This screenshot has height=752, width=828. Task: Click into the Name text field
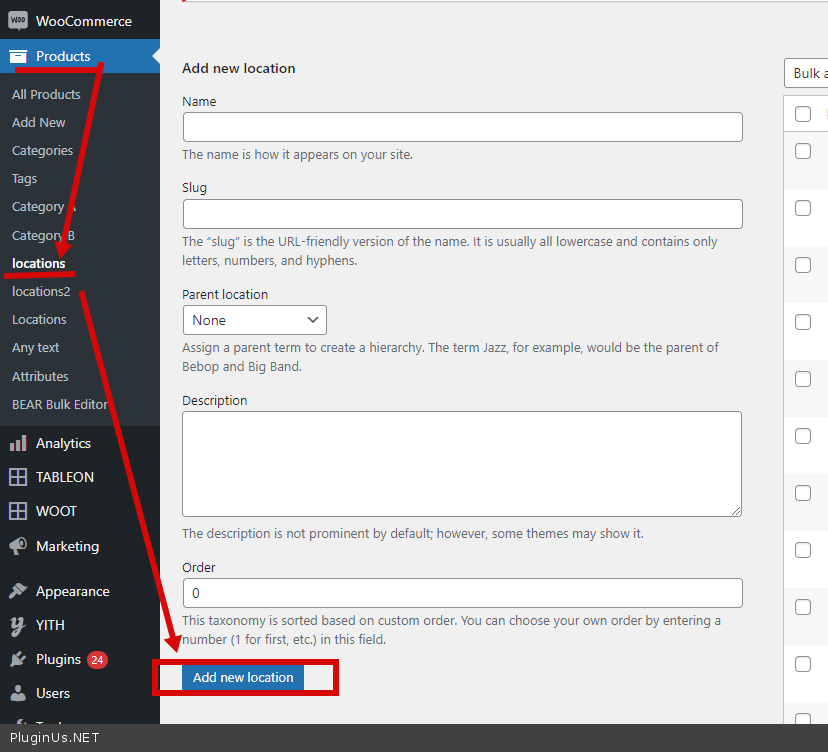click(462, 127)
